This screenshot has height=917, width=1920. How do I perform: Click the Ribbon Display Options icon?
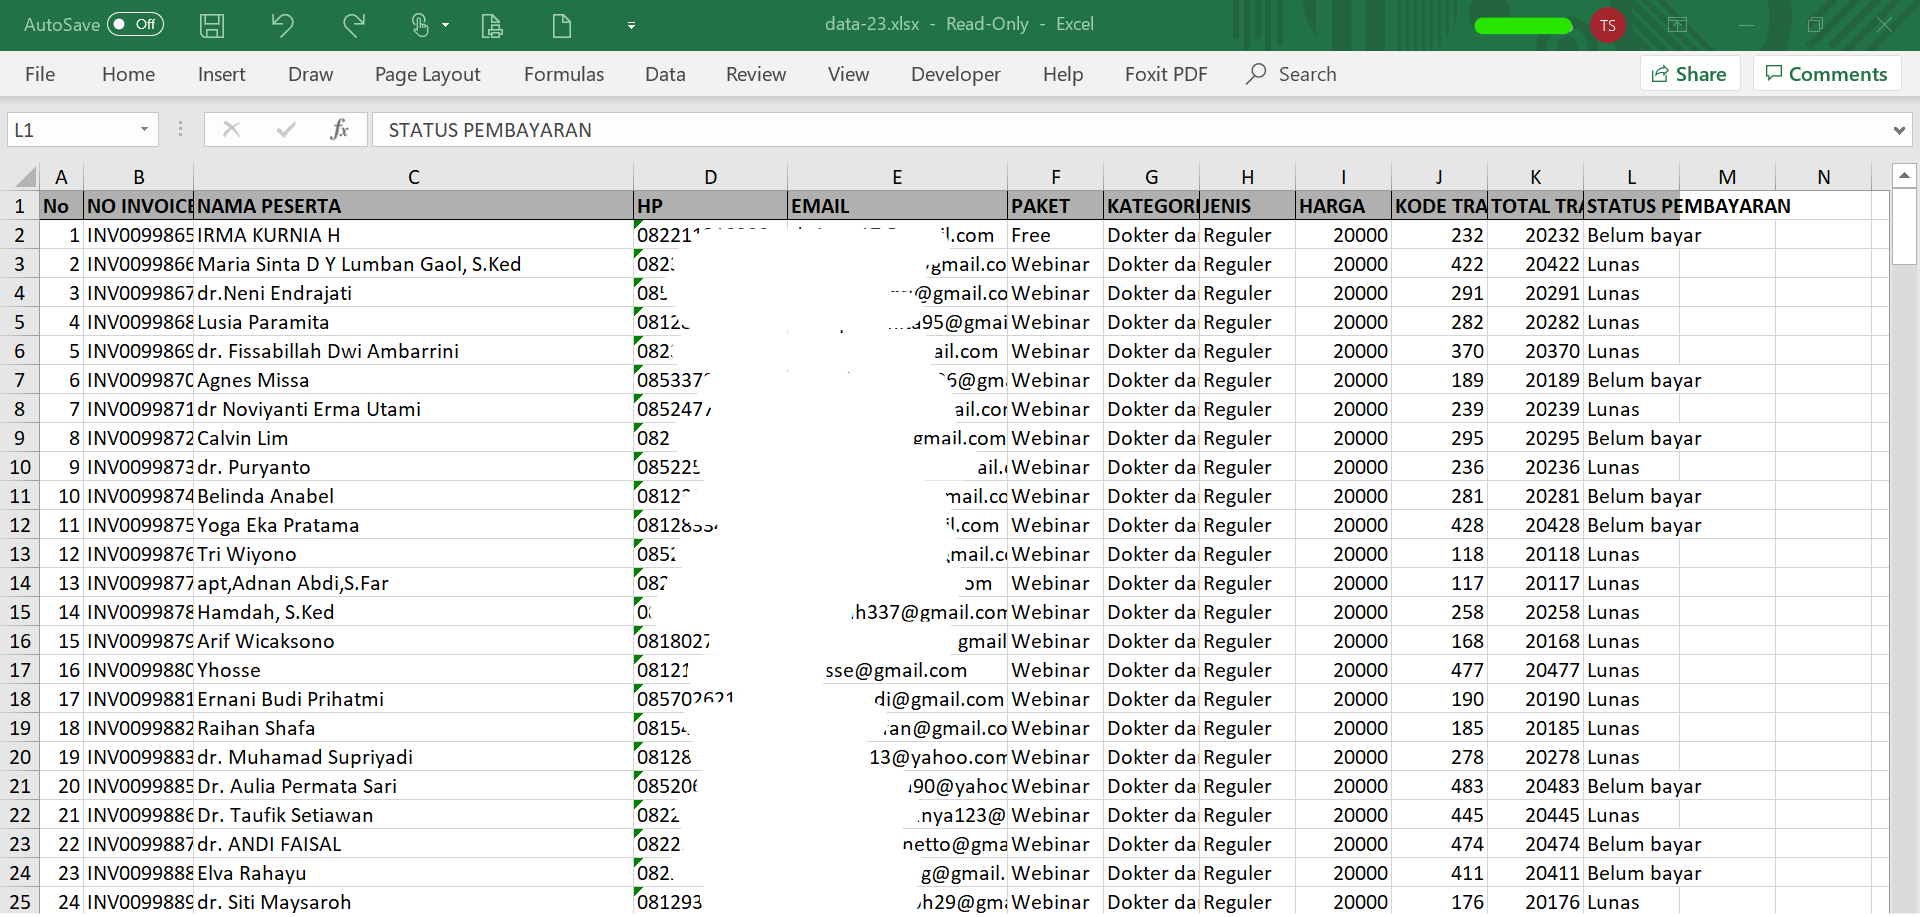coord(1677,25)
